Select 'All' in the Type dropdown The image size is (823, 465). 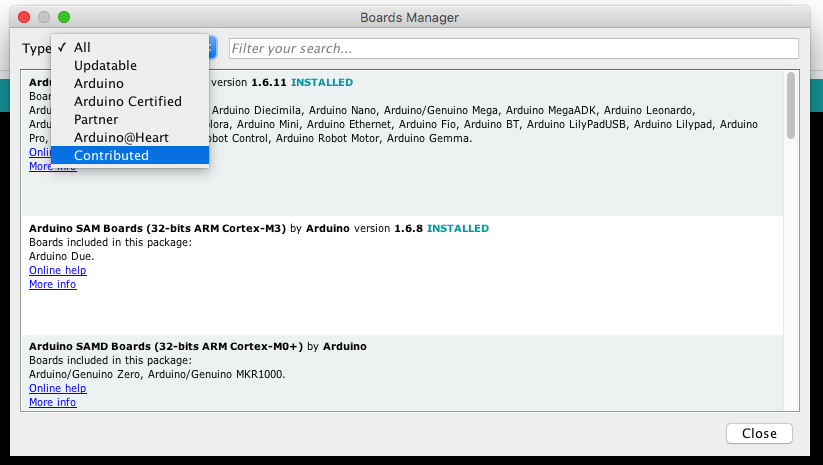(x=130, y=47)
